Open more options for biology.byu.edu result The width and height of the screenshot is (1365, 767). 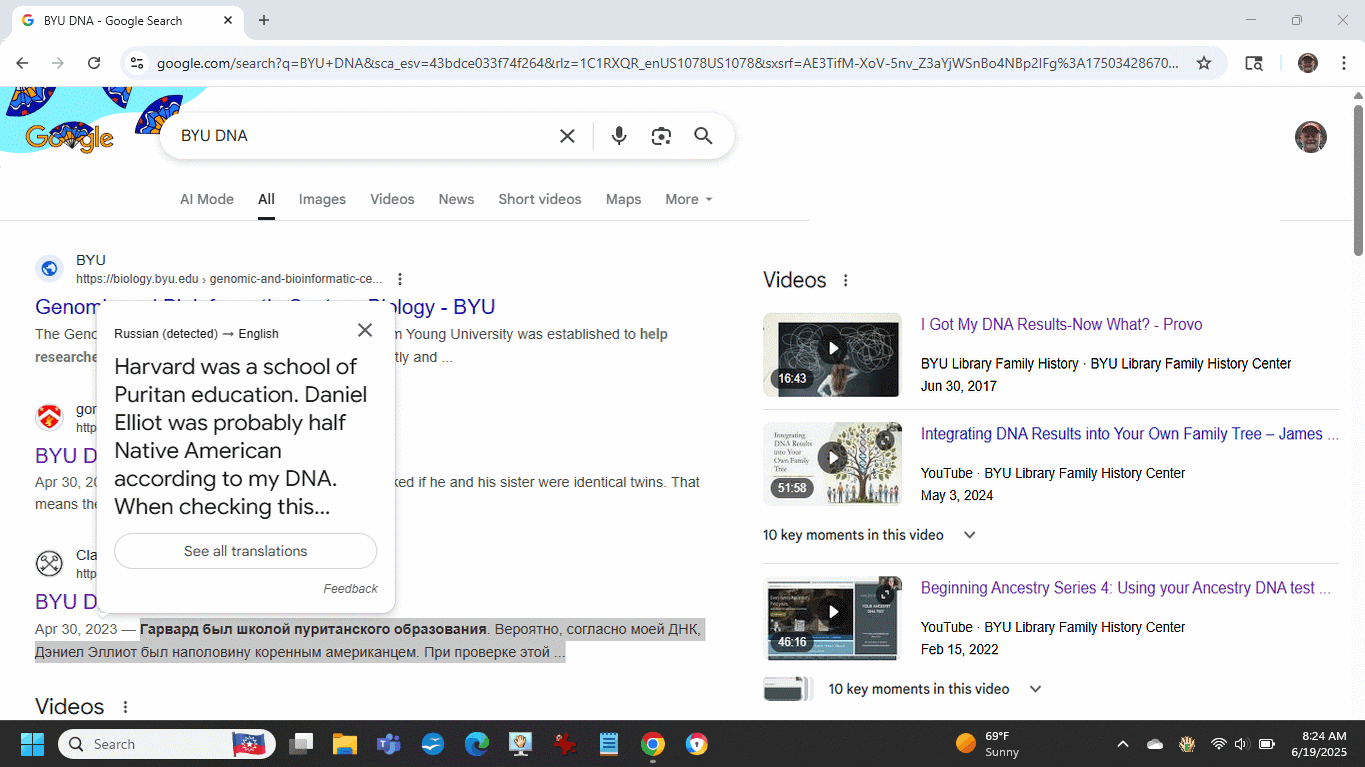coord(400,279)
